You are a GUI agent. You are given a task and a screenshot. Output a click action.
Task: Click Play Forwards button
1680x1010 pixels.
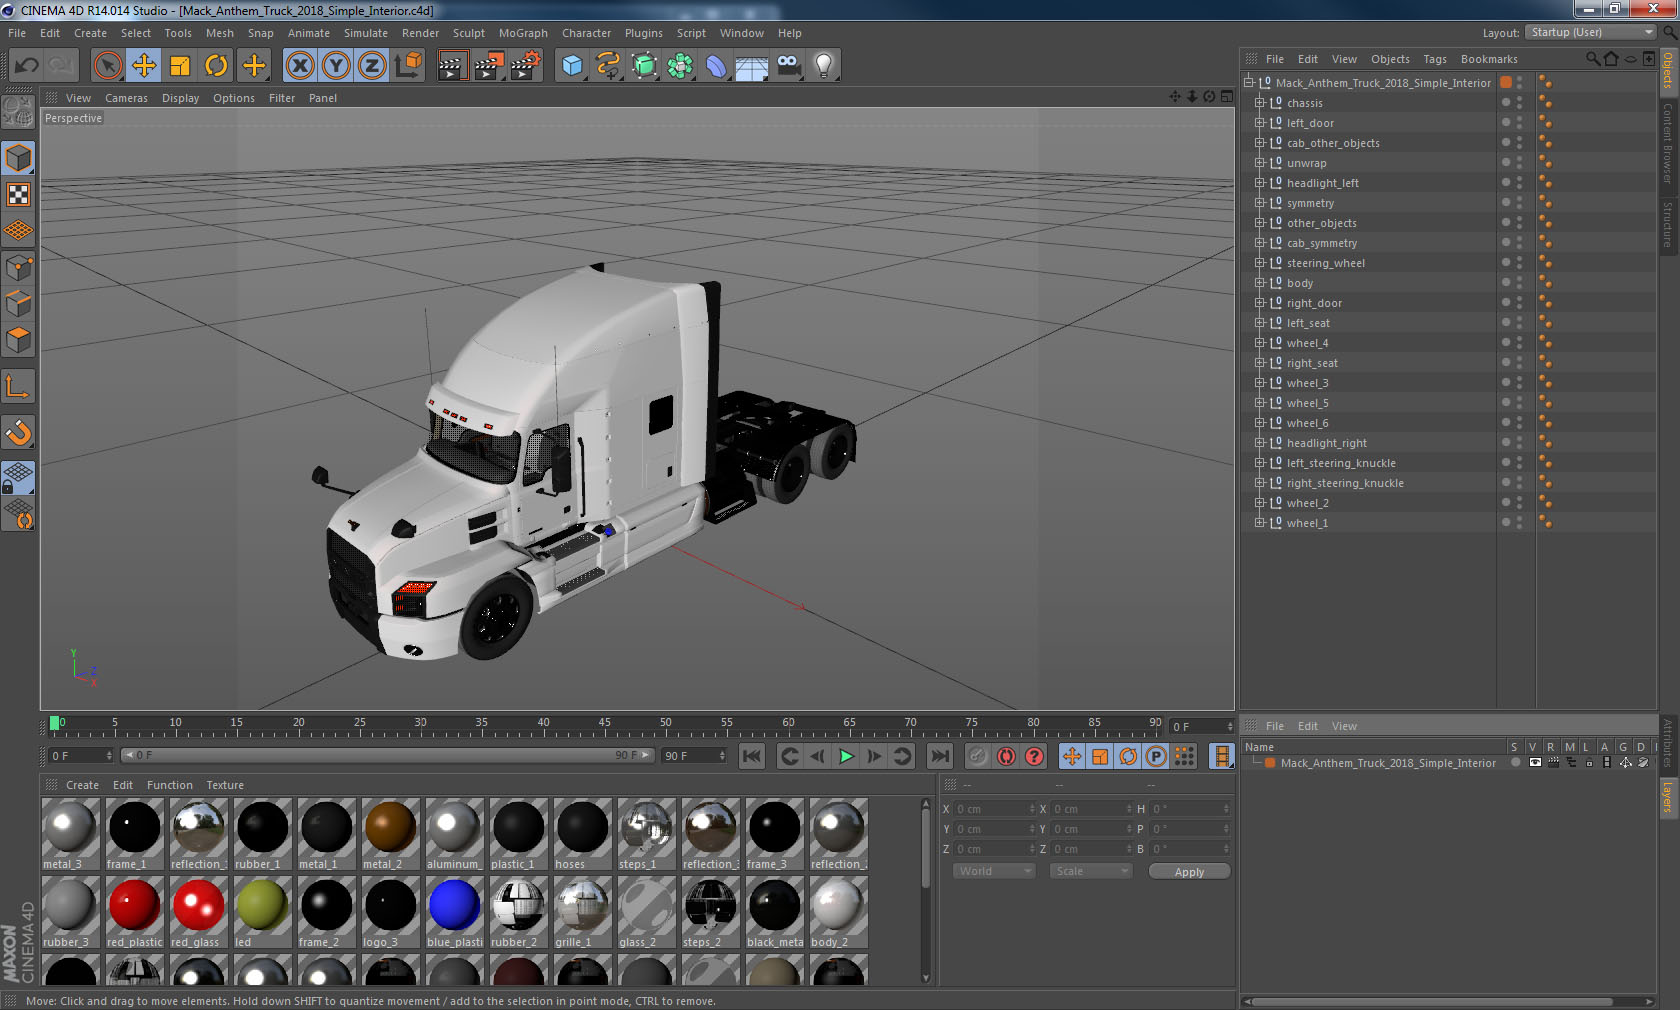846,756
